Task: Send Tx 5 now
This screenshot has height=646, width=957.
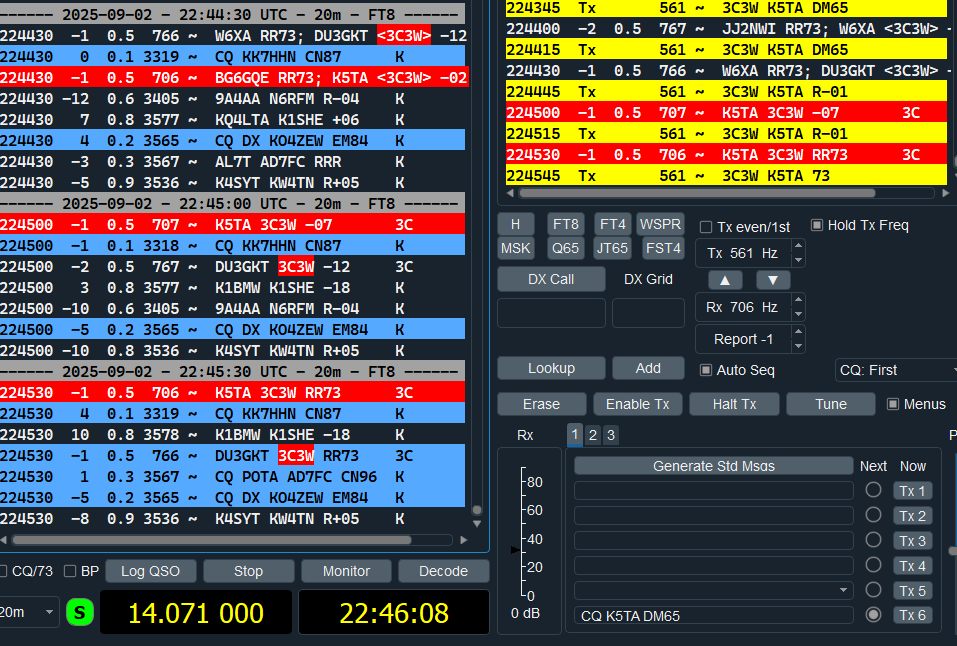Action: click(912, 591)
